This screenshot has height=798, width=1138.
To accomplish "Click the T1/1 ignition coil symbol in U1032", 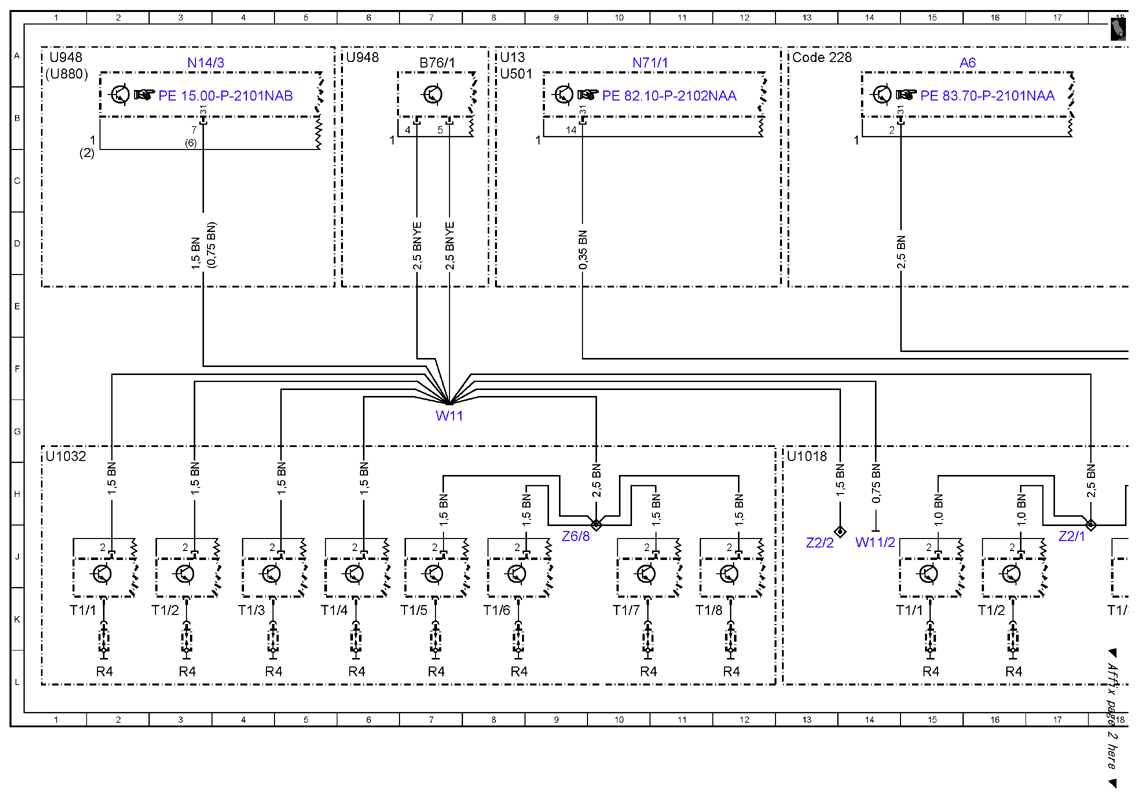I will [x=101, y=575].
